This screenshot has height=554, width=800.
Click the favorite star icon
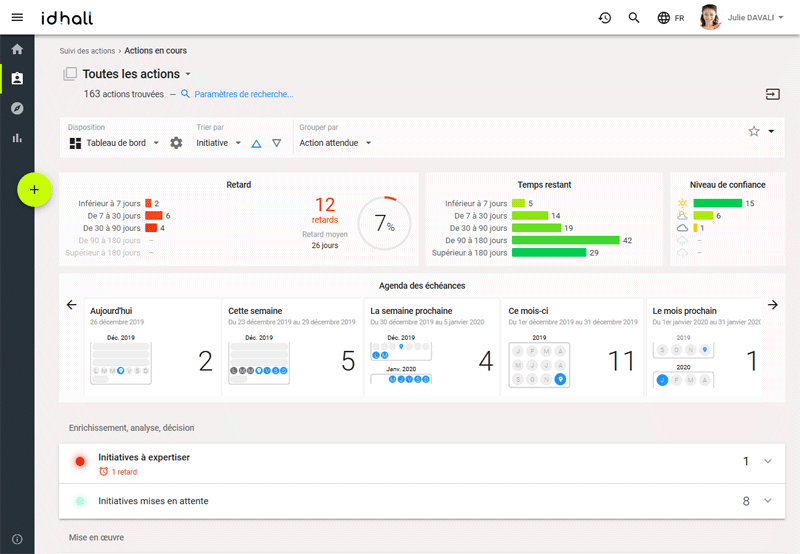coord(754,131)
